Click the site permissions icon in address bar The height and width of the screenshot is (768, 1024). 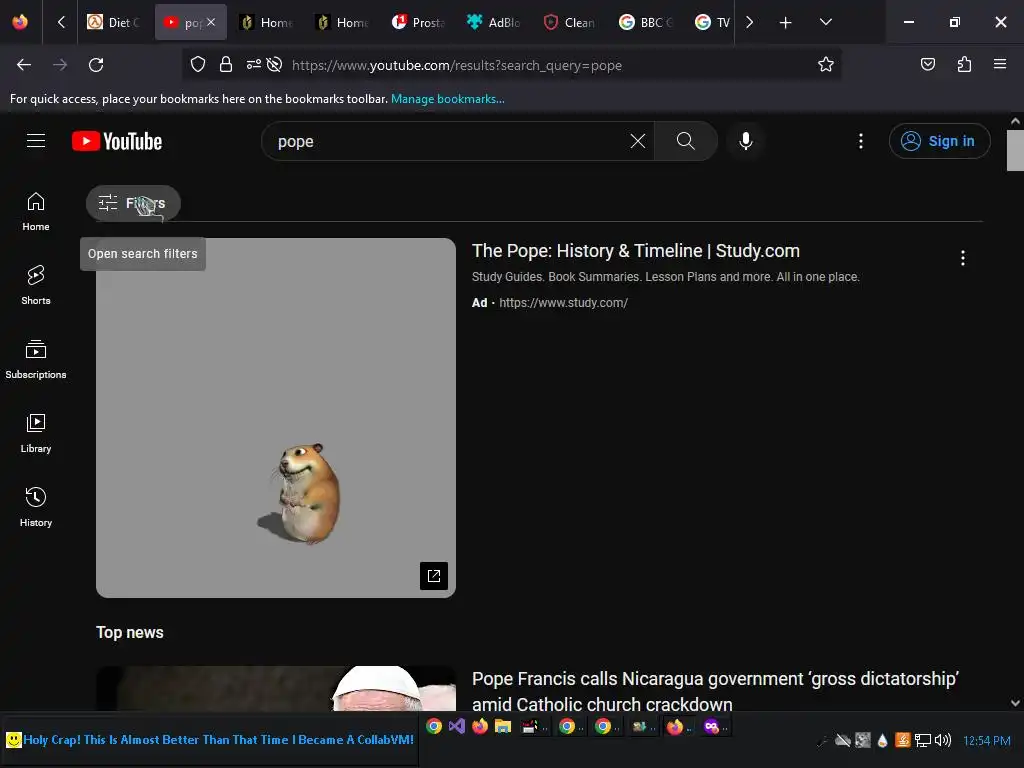point(253,65)
